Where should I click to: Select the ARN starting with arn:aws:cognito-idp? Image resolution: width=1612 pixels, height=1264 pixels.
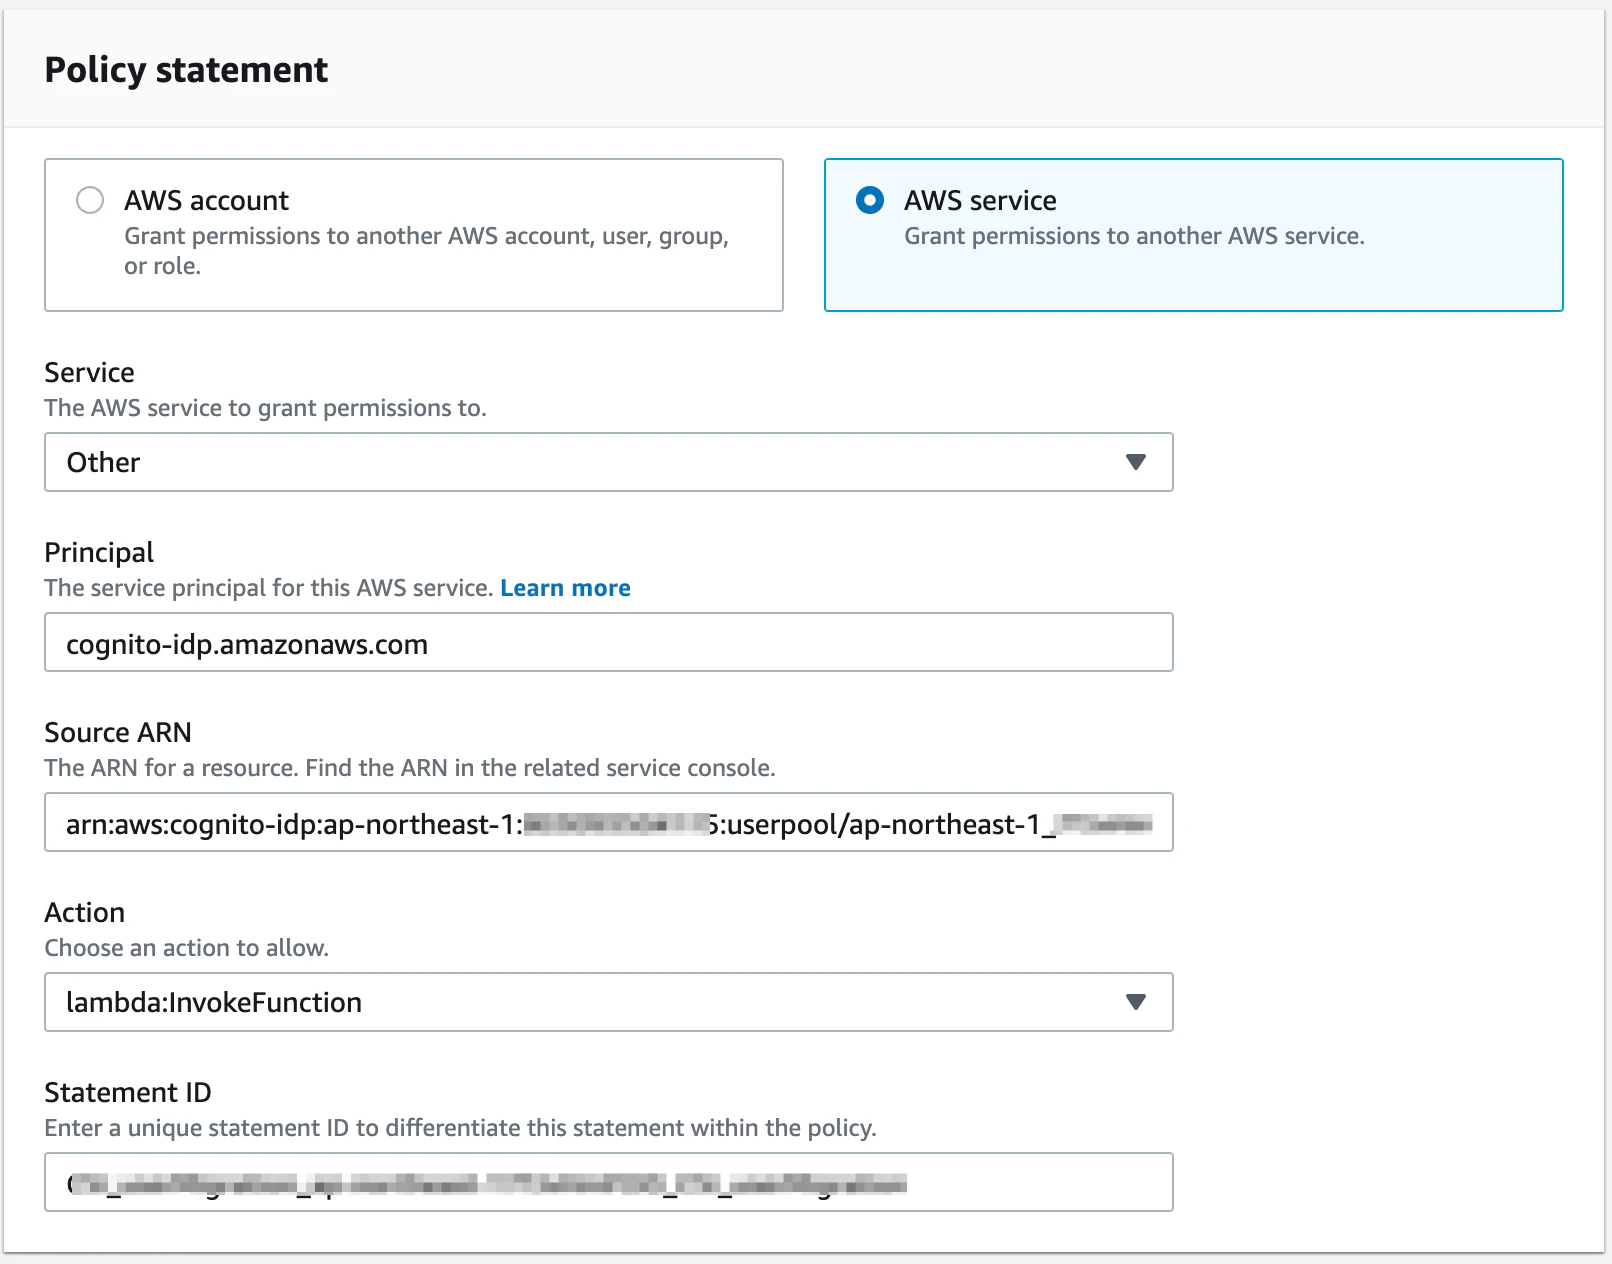608,824
